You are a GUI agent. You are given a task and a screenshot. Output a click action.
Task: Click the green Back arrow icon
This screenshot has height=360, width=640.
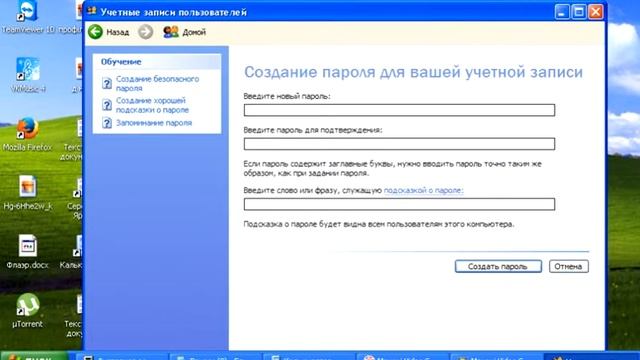pyautogui.click(x=96, y=32)
